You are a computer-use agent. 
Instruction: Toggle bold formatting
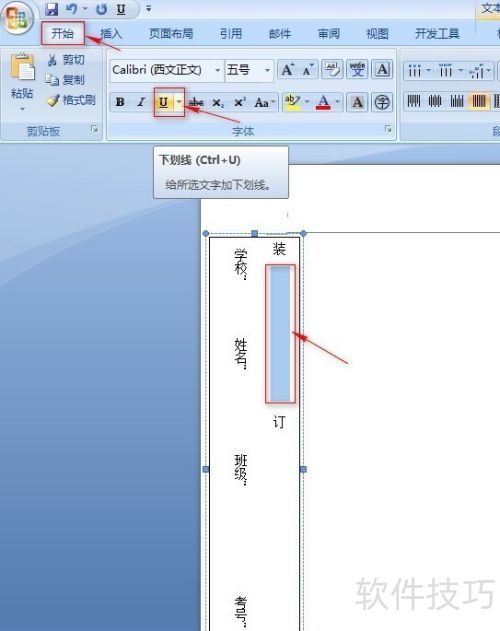point(120,102)
